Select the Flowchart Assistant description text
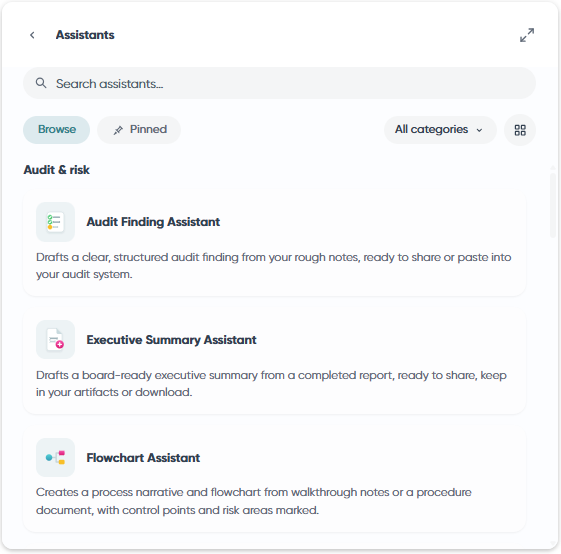Image resolution: width=561 pixels, height=554 pixels. [x=254, y=501]
